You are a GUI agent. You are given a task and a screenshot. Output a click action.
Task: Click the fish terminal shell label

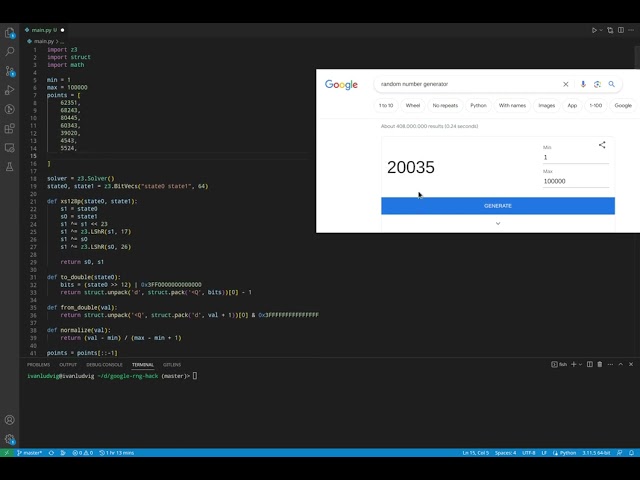[559, 364]
